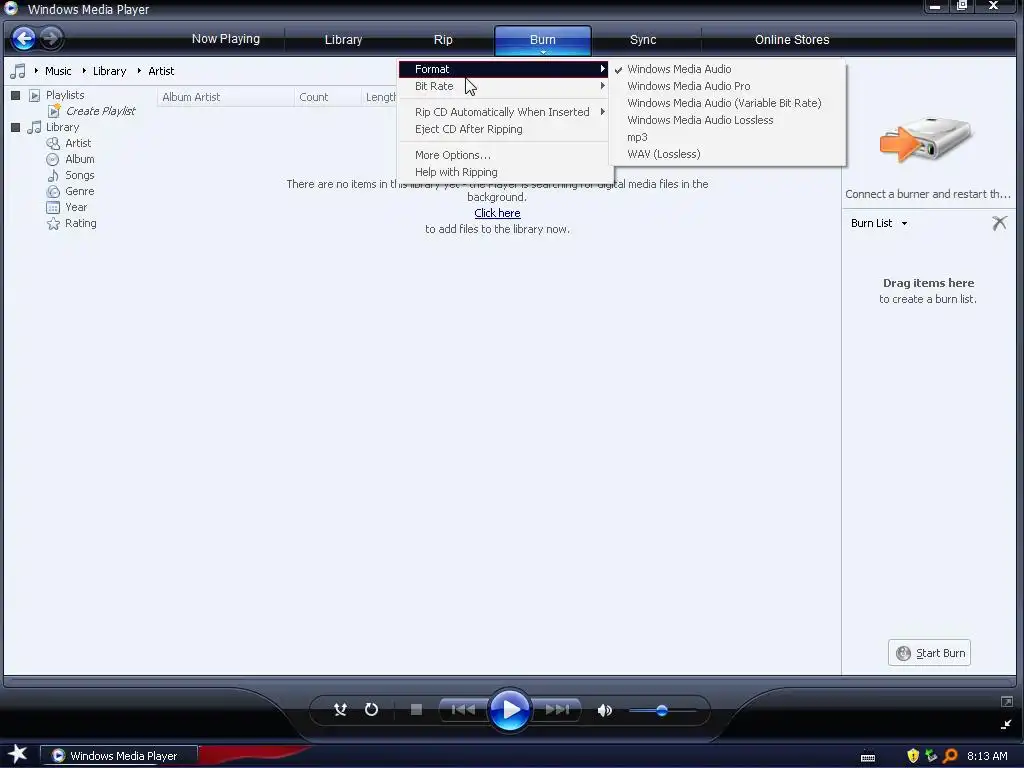Open the Library breadcrumb dropdown arrow
The image size is (1024, 768).
click(x=84, y=71)
